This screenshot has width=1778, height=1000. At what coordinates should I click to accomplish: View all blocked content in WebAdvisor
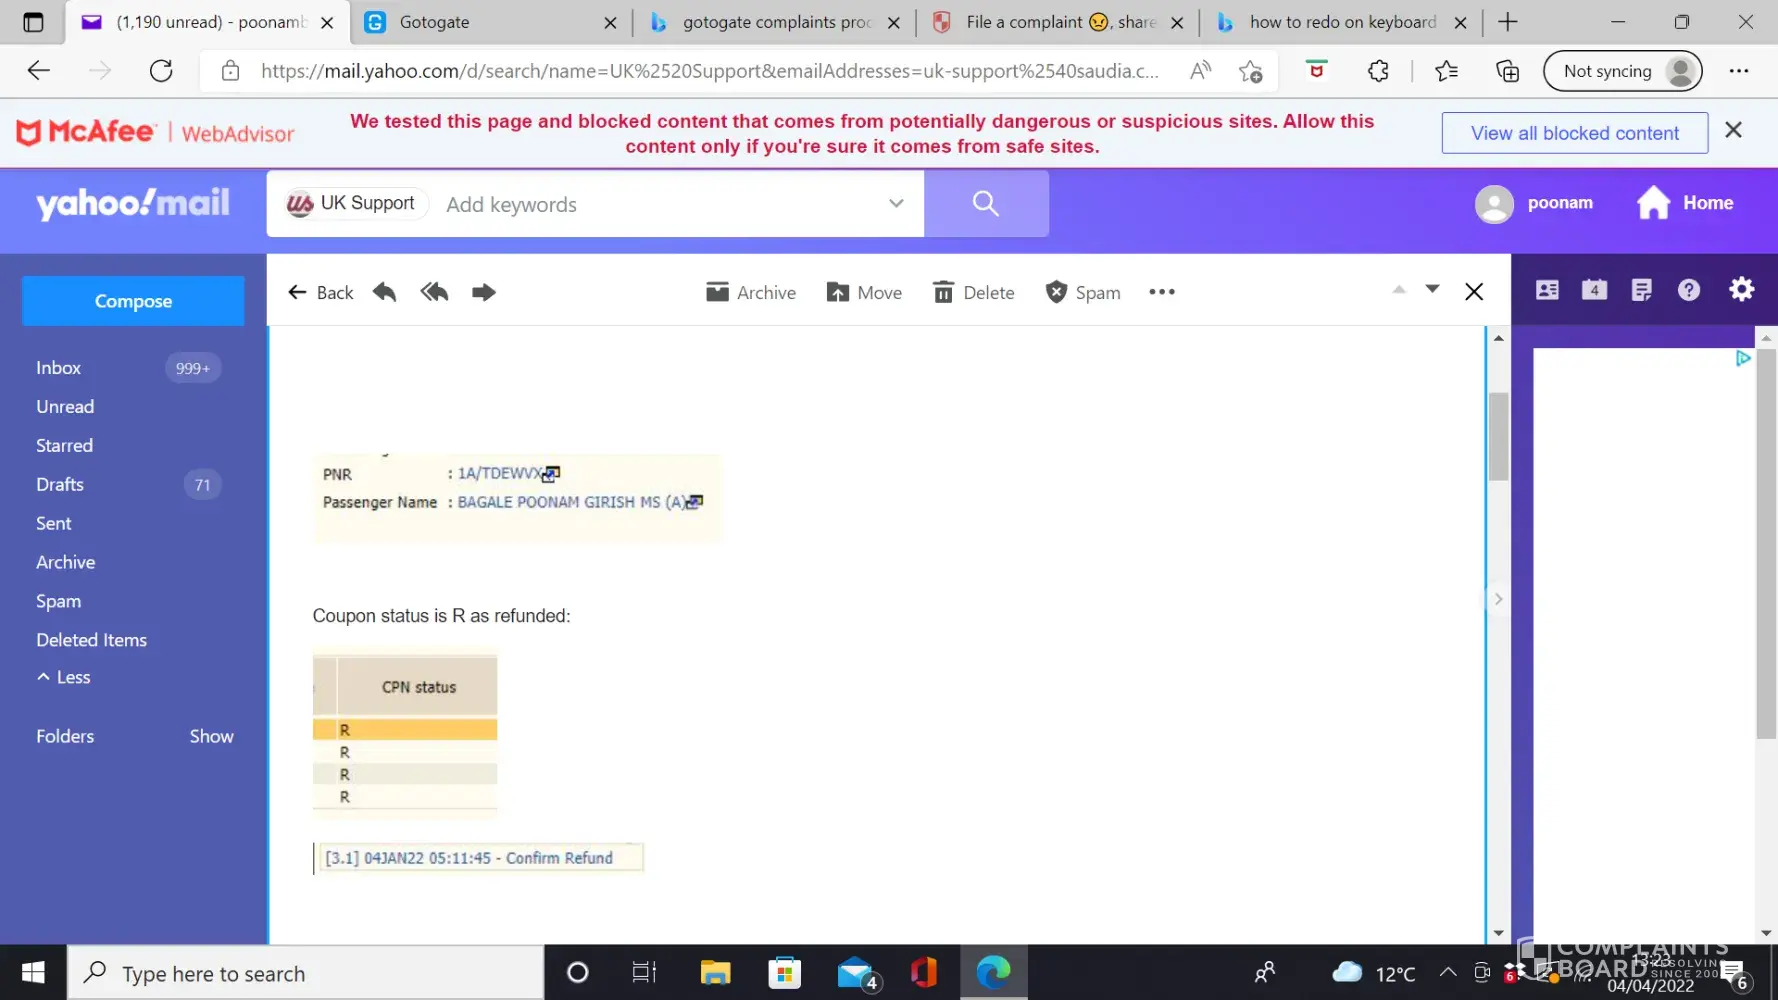point(1575,133)
